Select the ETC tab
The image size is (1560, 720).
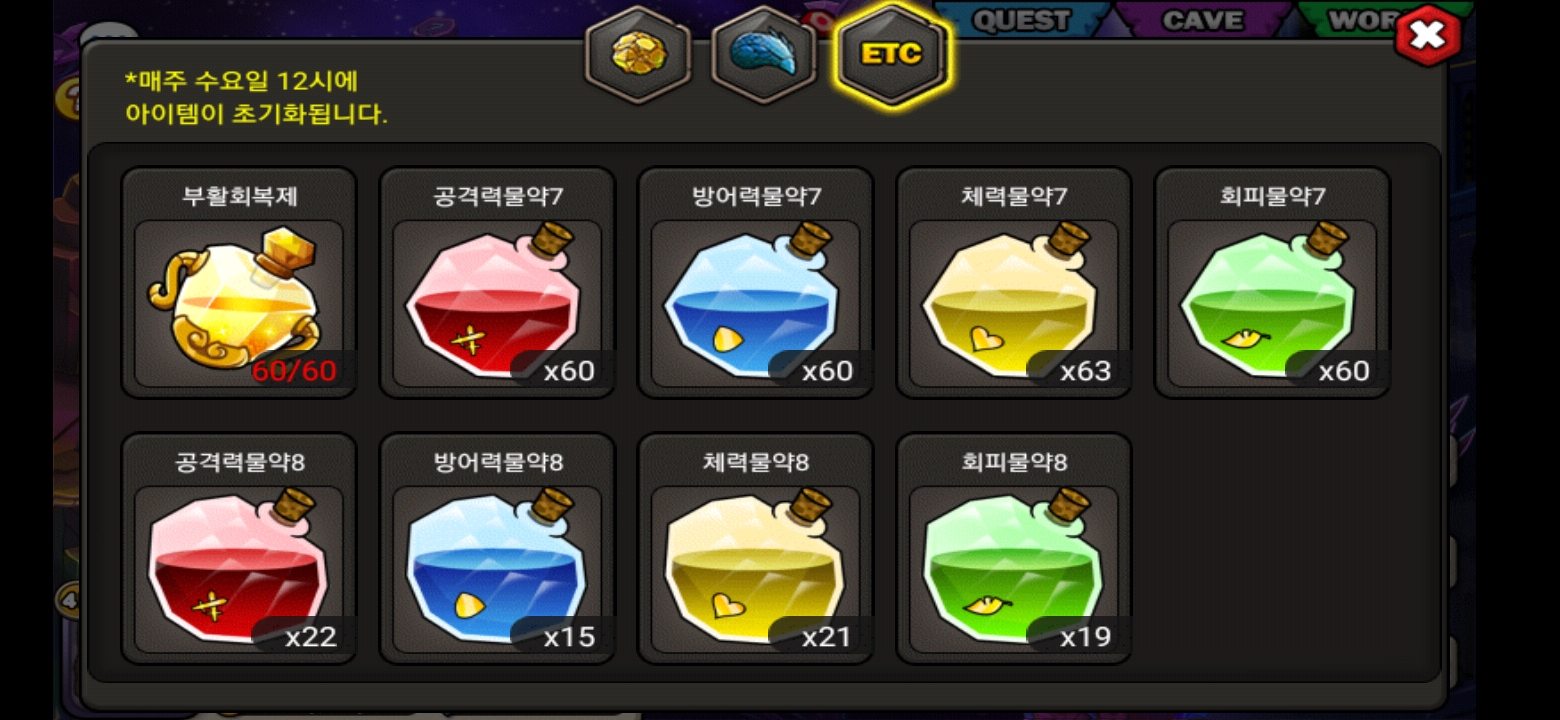click(x=891, y=54)
